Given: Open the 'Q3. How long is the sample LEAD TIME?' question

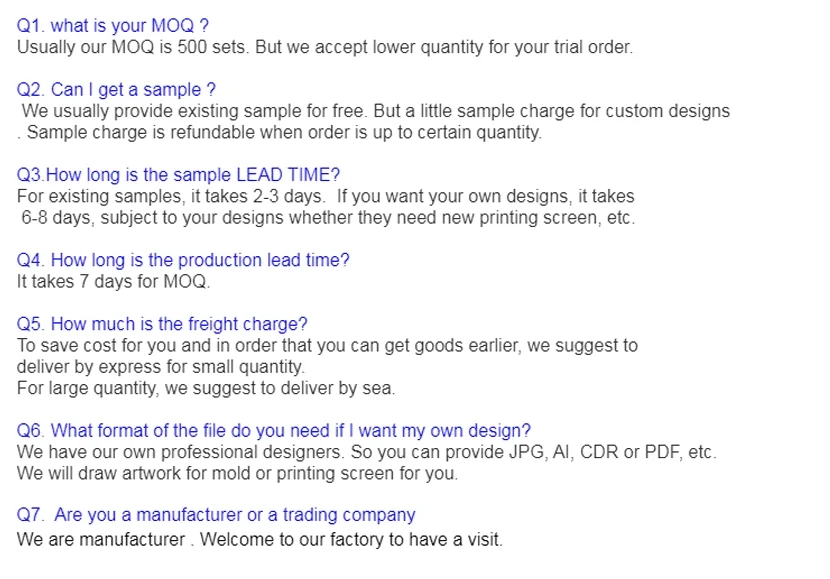Looking at the screenshot, I should 179,175.
